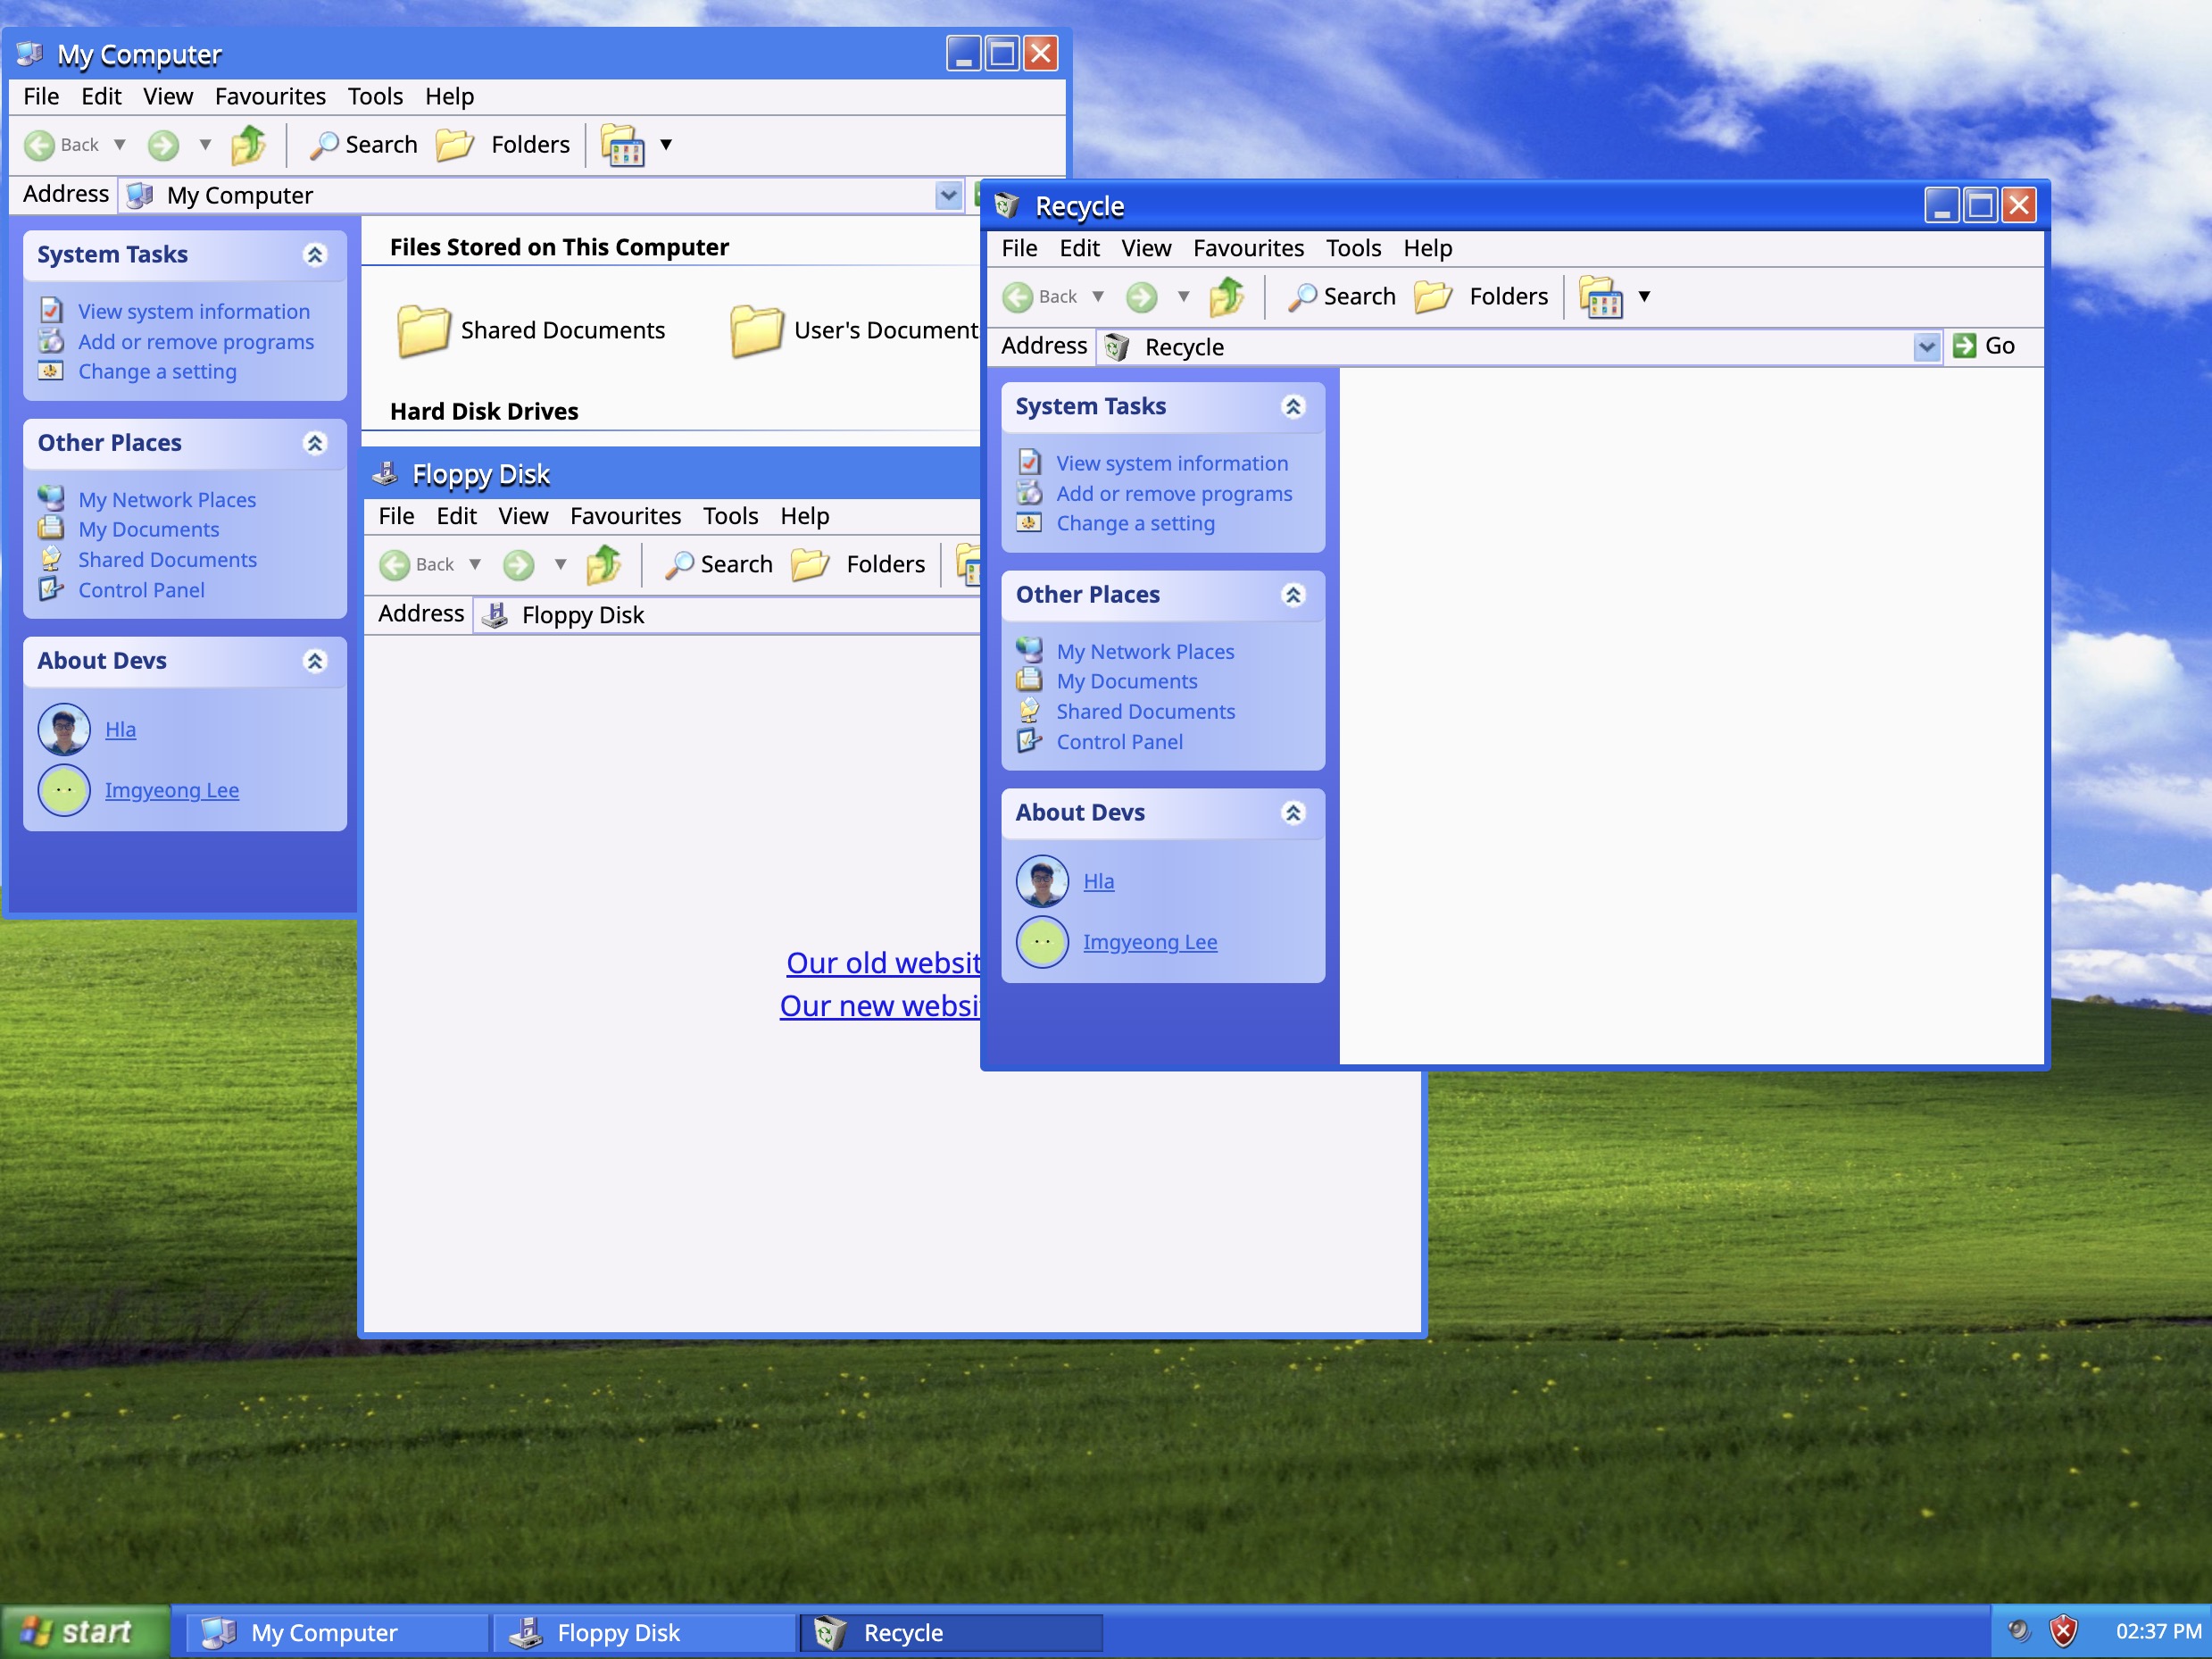Open Back history dropdown in Recycle window

click(1098, 297)
